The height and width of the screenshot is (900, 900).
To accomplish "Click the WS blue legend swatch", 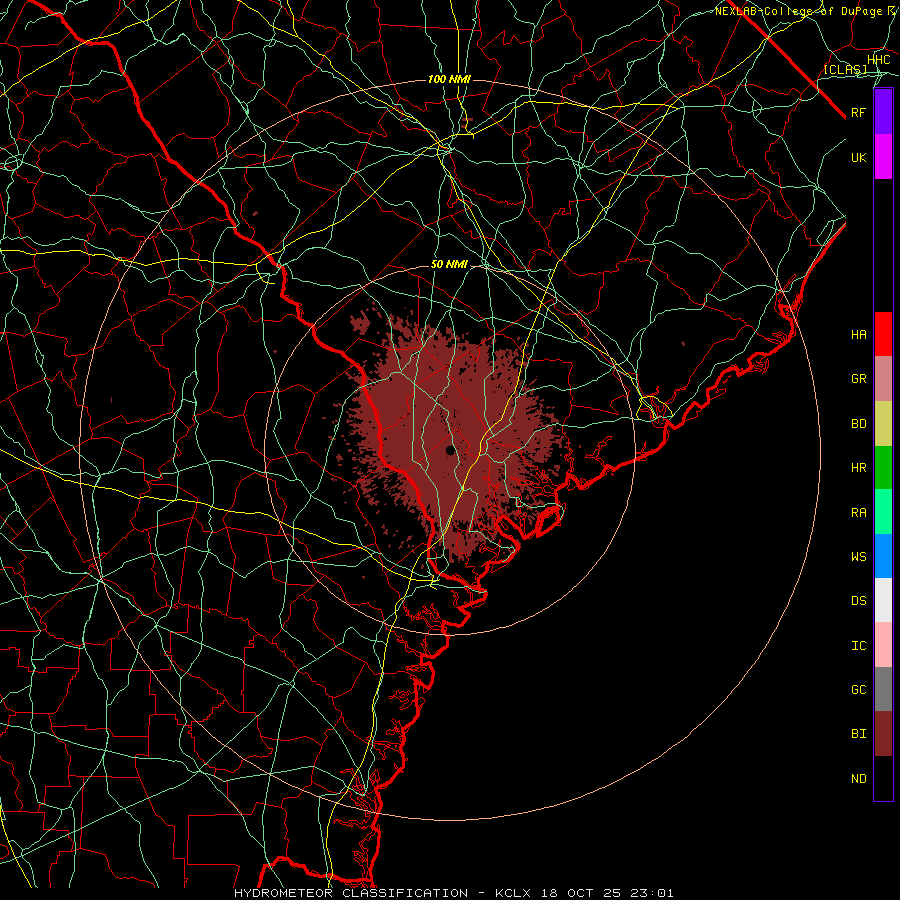I will tap(883, 556).
